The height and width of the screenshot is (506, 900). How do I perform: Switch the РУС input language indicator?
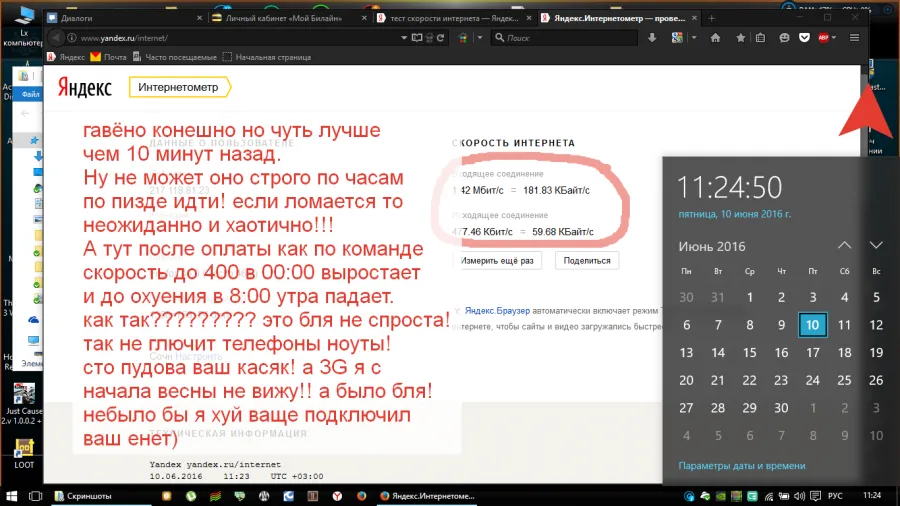(835, 496)
